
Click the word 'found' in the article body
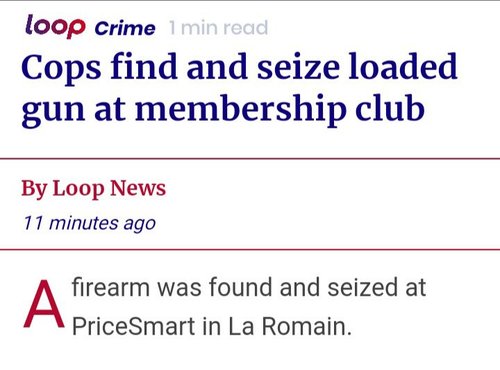[240, 287]
